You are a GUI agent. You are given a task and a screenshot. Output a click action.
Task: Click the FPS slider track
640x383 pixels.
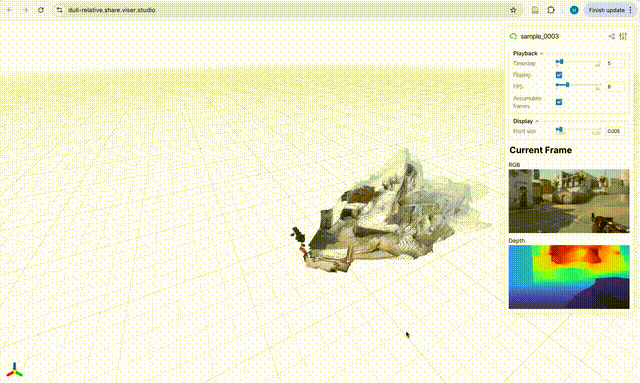click(x=578, y=85)
